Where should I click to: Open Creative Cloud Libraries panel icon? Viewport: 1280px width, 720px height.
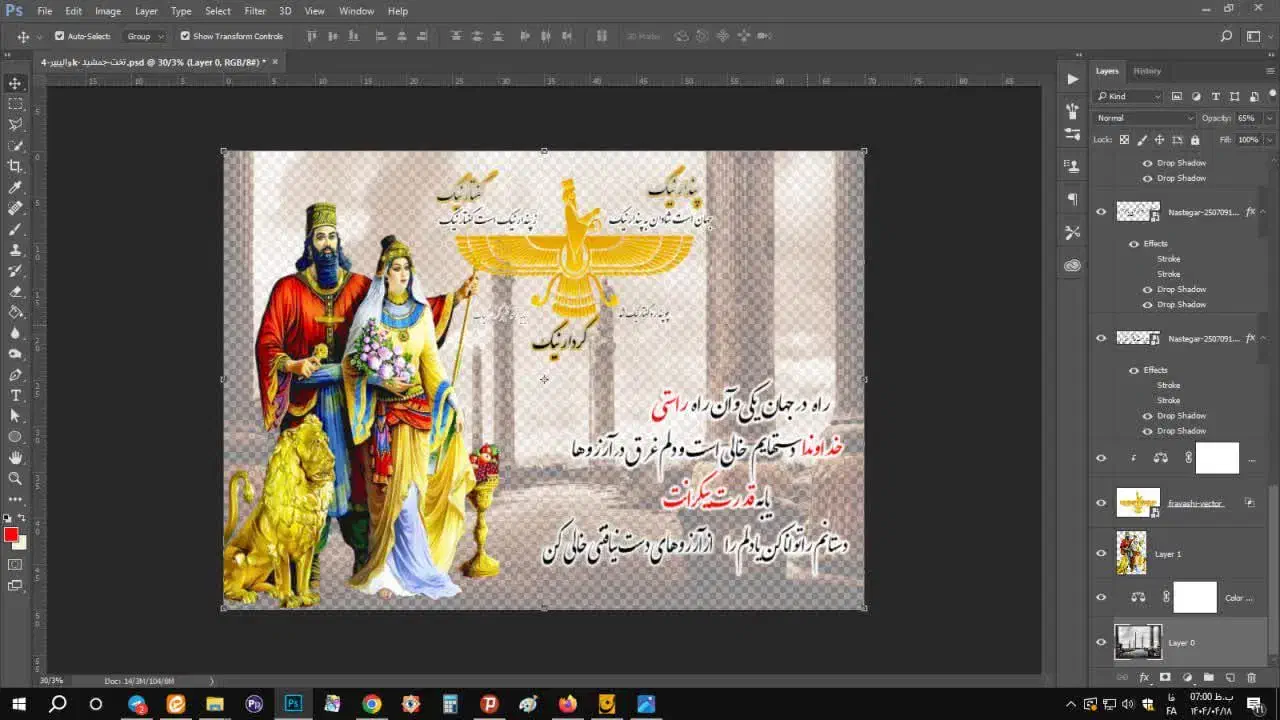(x=1073, y=265)
